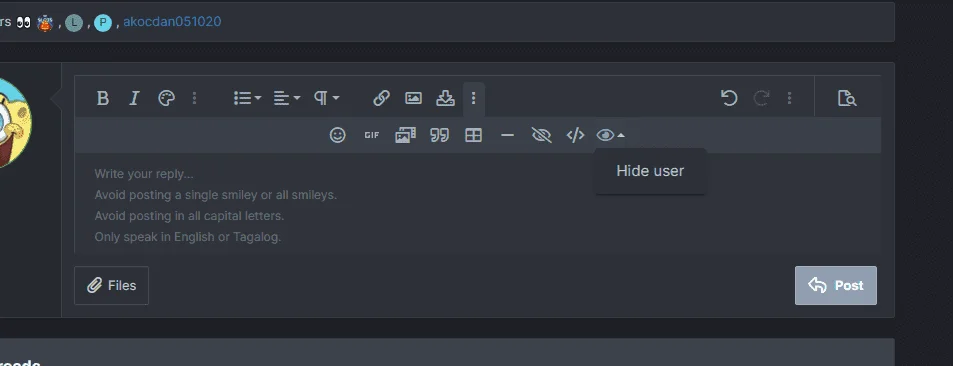Insert spoiler with crossed-eye icon

[x=542, y=135]
